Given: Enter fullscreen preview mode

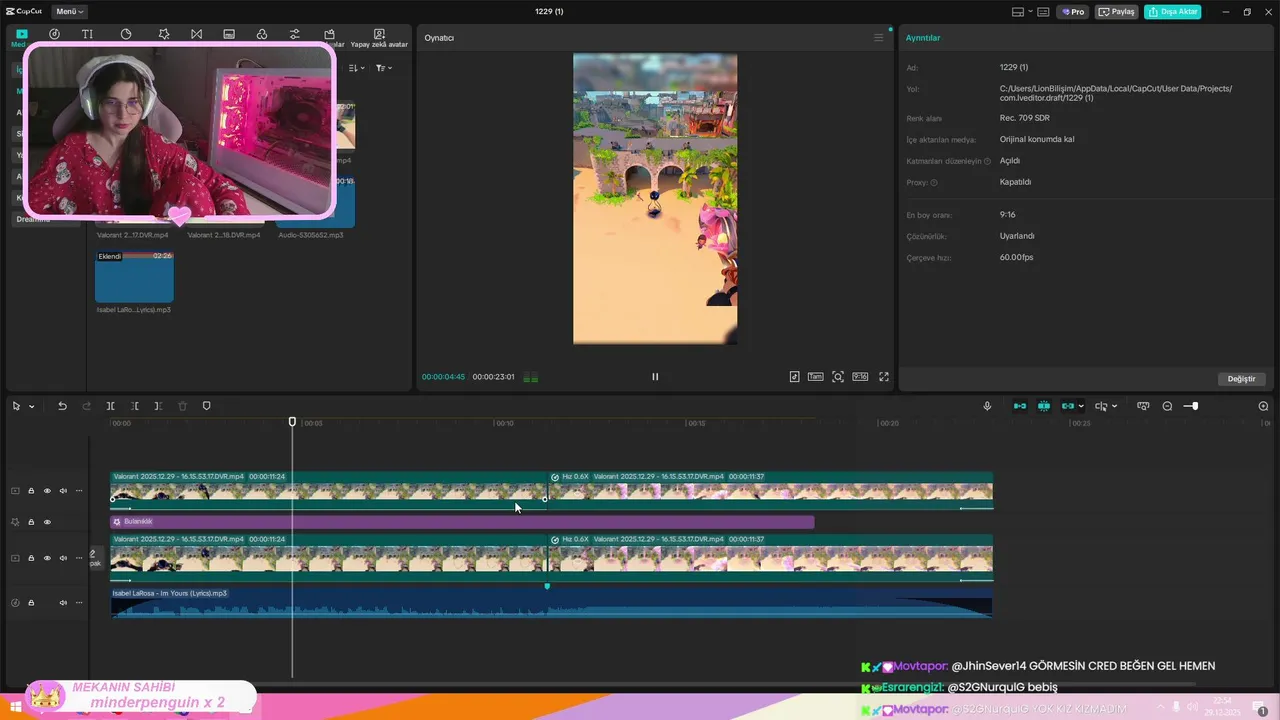Looking at the screenshot, I should point(884,377).
